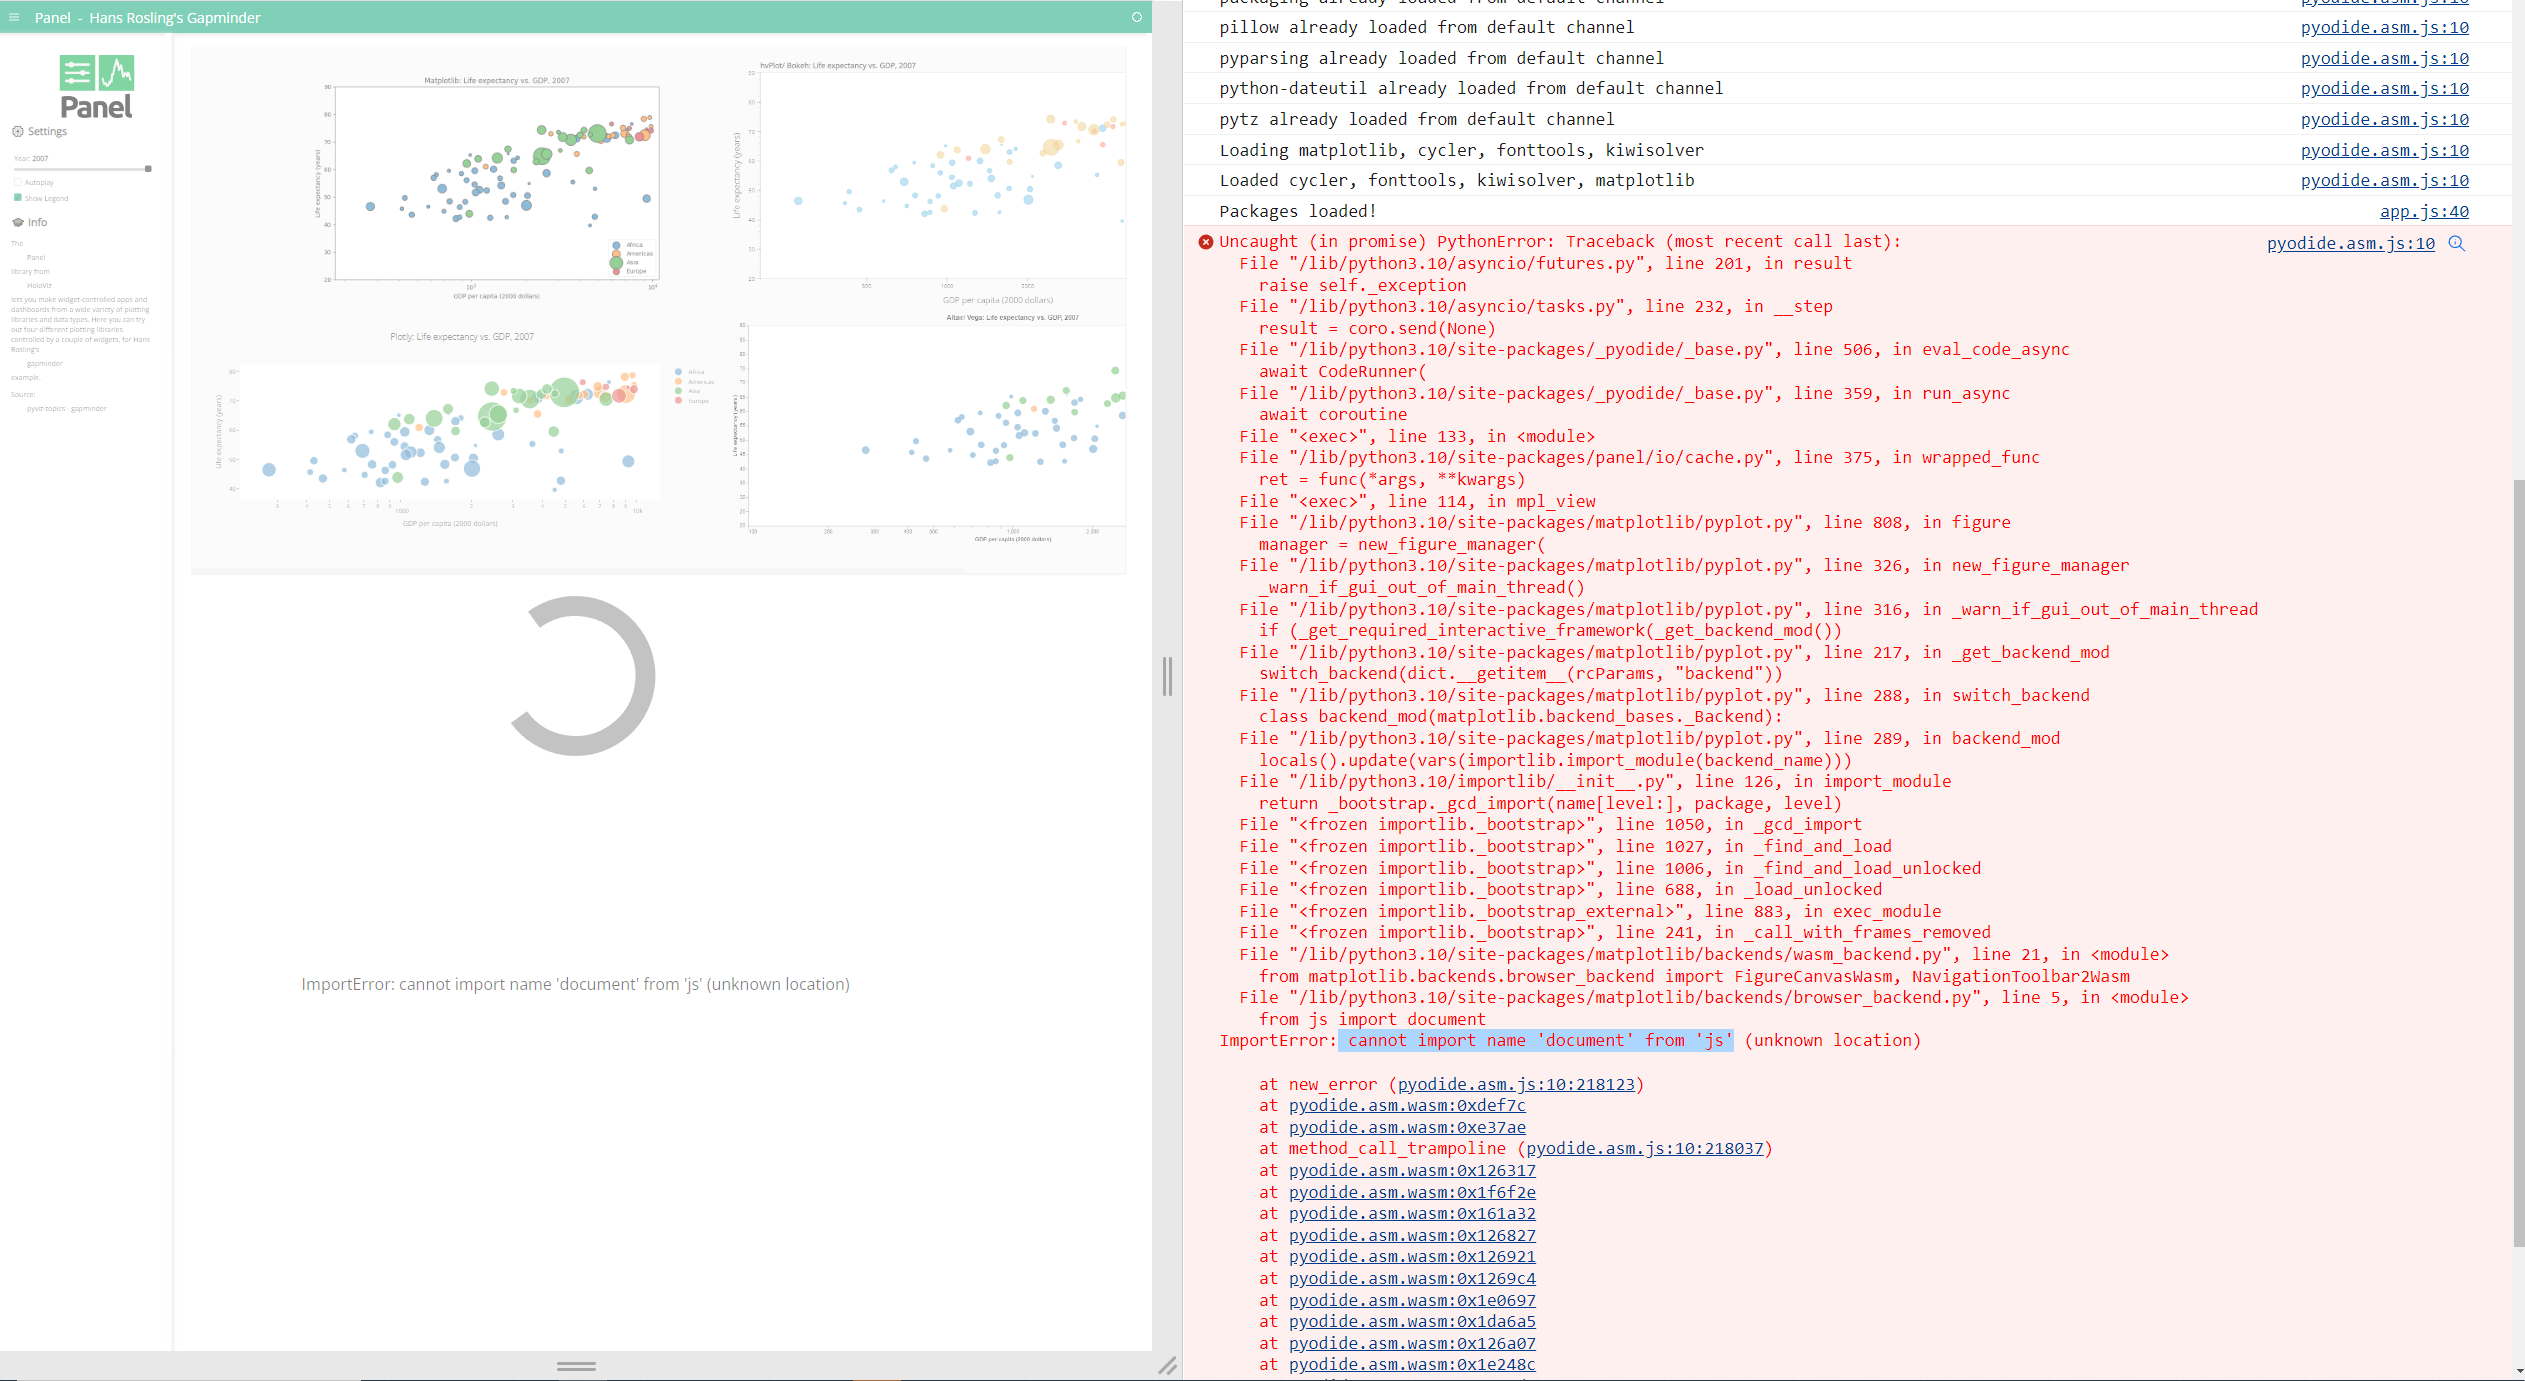Image resolution: width=2525 pixels, height=1381 pixels.
Task: Click the red error icon in console
Action: tap(1205, 241)
